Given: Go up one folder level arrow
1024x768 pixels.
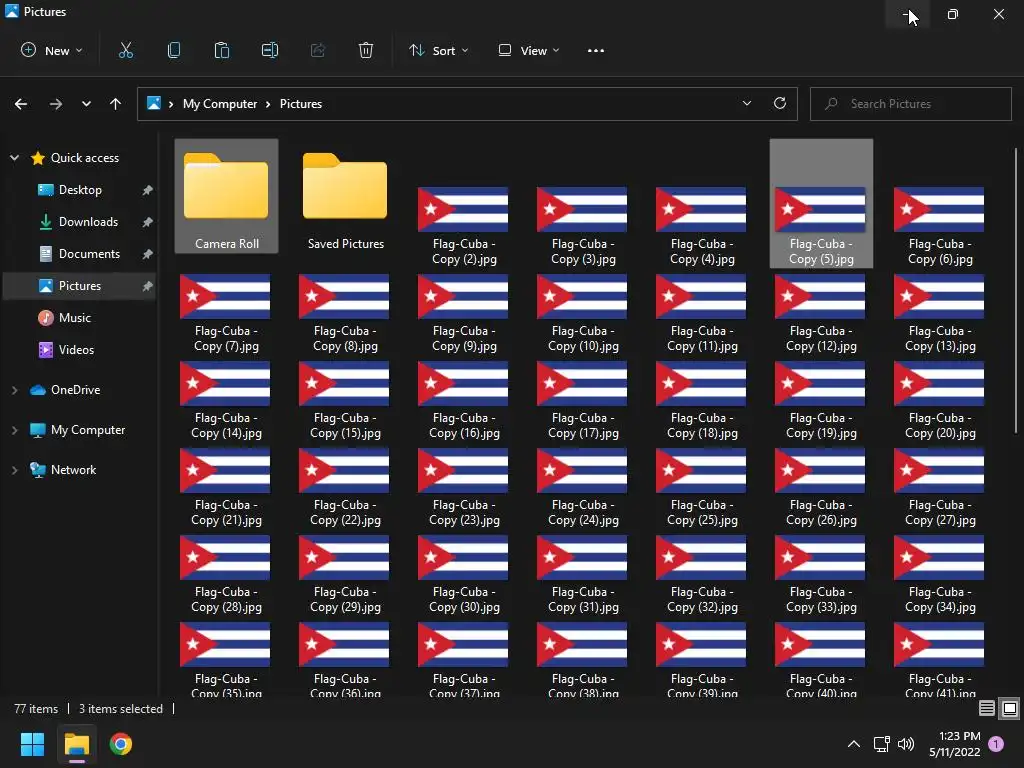Looking at the screenshot, I should (x=116, y=104).
